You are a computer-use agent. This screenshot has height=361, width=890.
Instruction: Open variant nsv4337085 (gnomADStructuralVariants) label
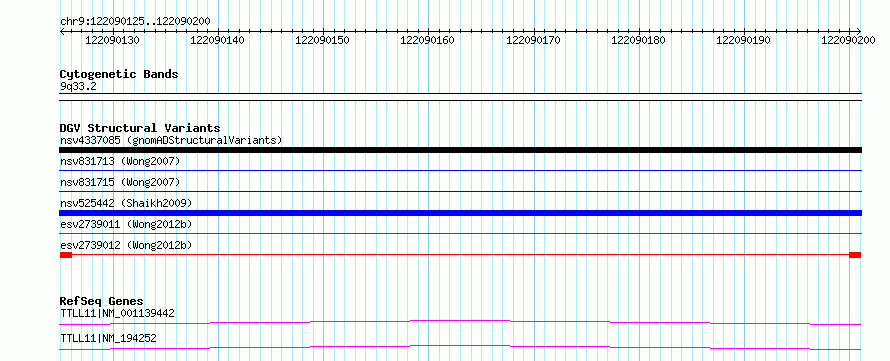171,140
